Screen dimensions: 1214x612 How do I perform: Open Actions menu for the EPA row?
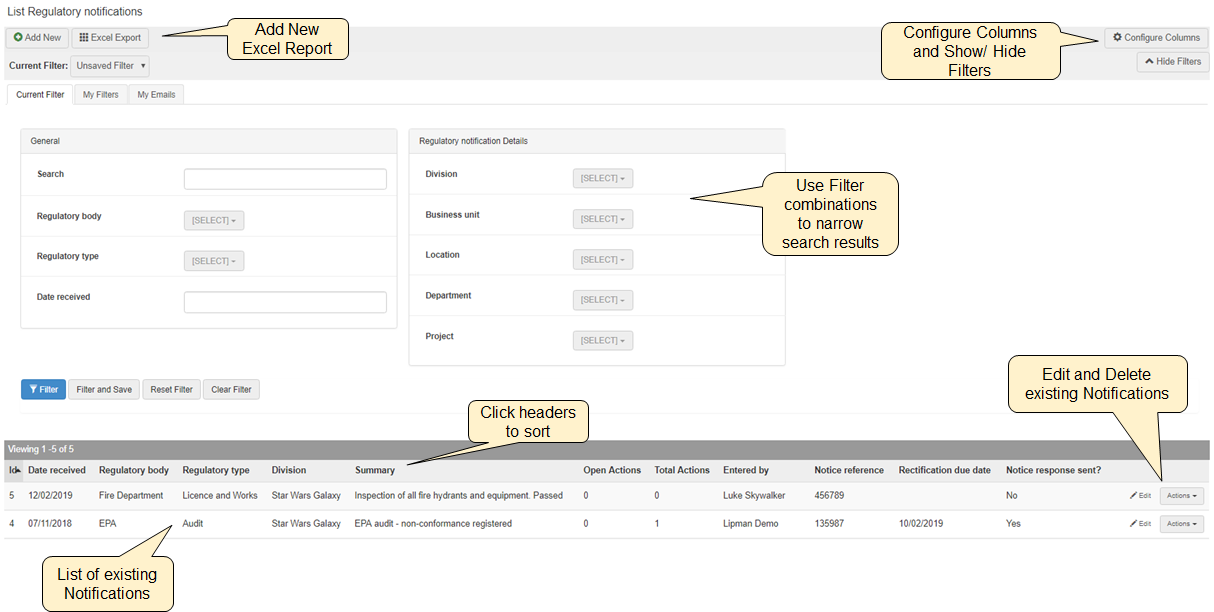1181,524
